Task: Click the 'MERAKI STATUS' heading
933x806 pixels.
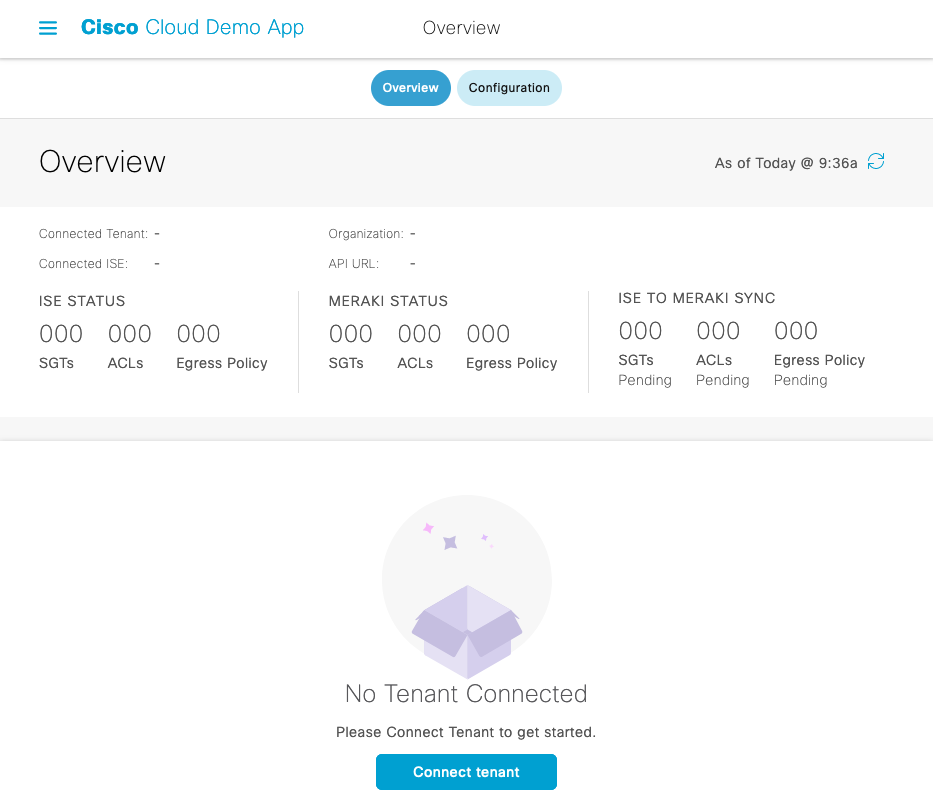Action: (388, 301)
